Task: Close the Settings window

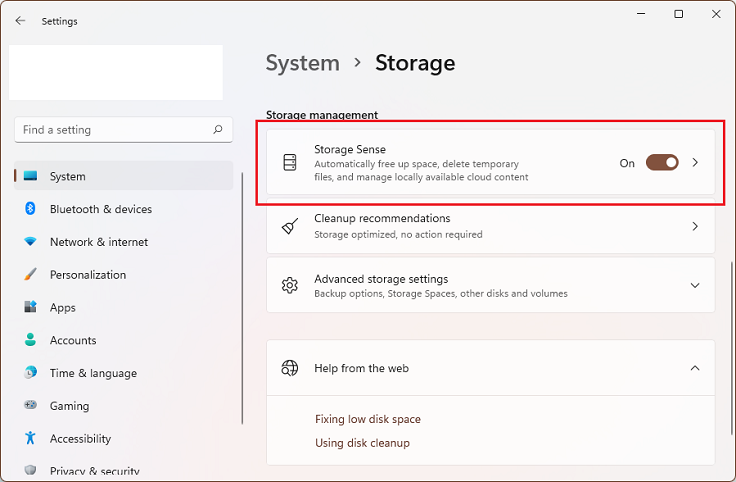Action: (x=716, y=14)
